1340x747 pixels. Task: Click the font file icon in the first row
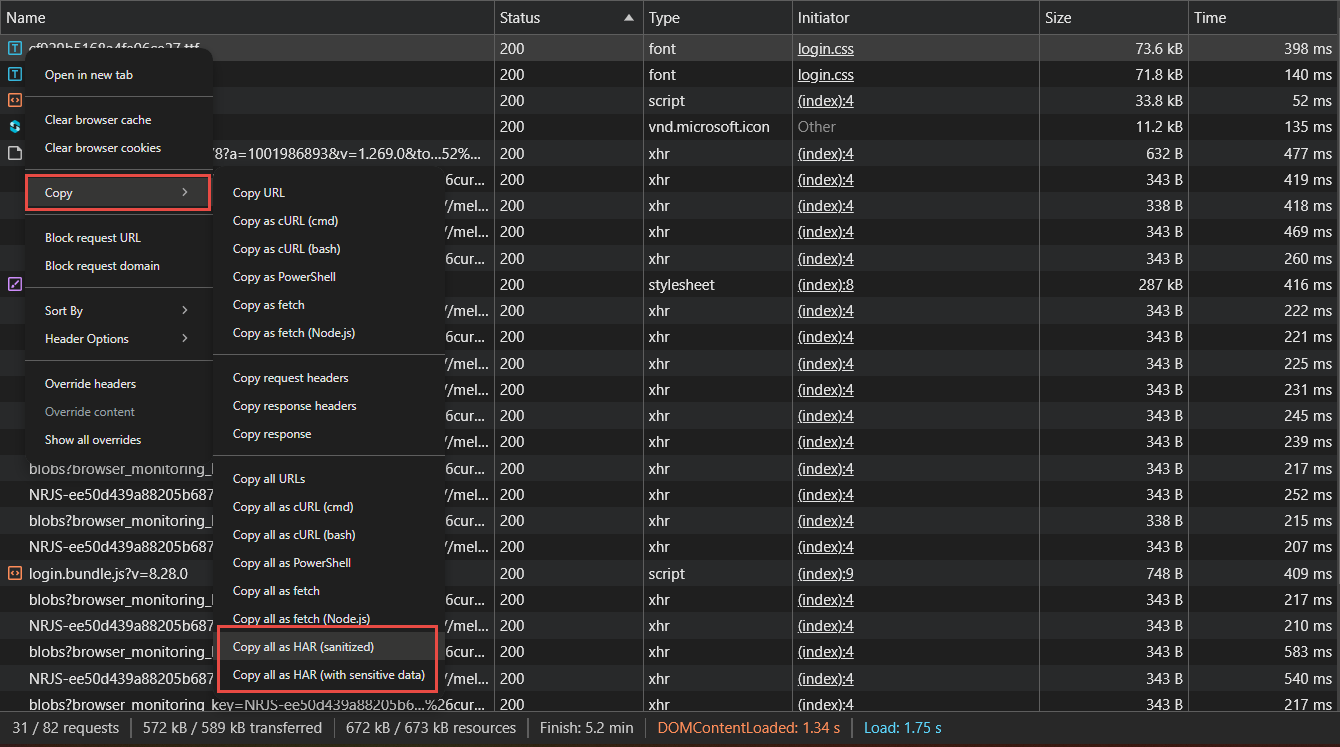point(15,48)
